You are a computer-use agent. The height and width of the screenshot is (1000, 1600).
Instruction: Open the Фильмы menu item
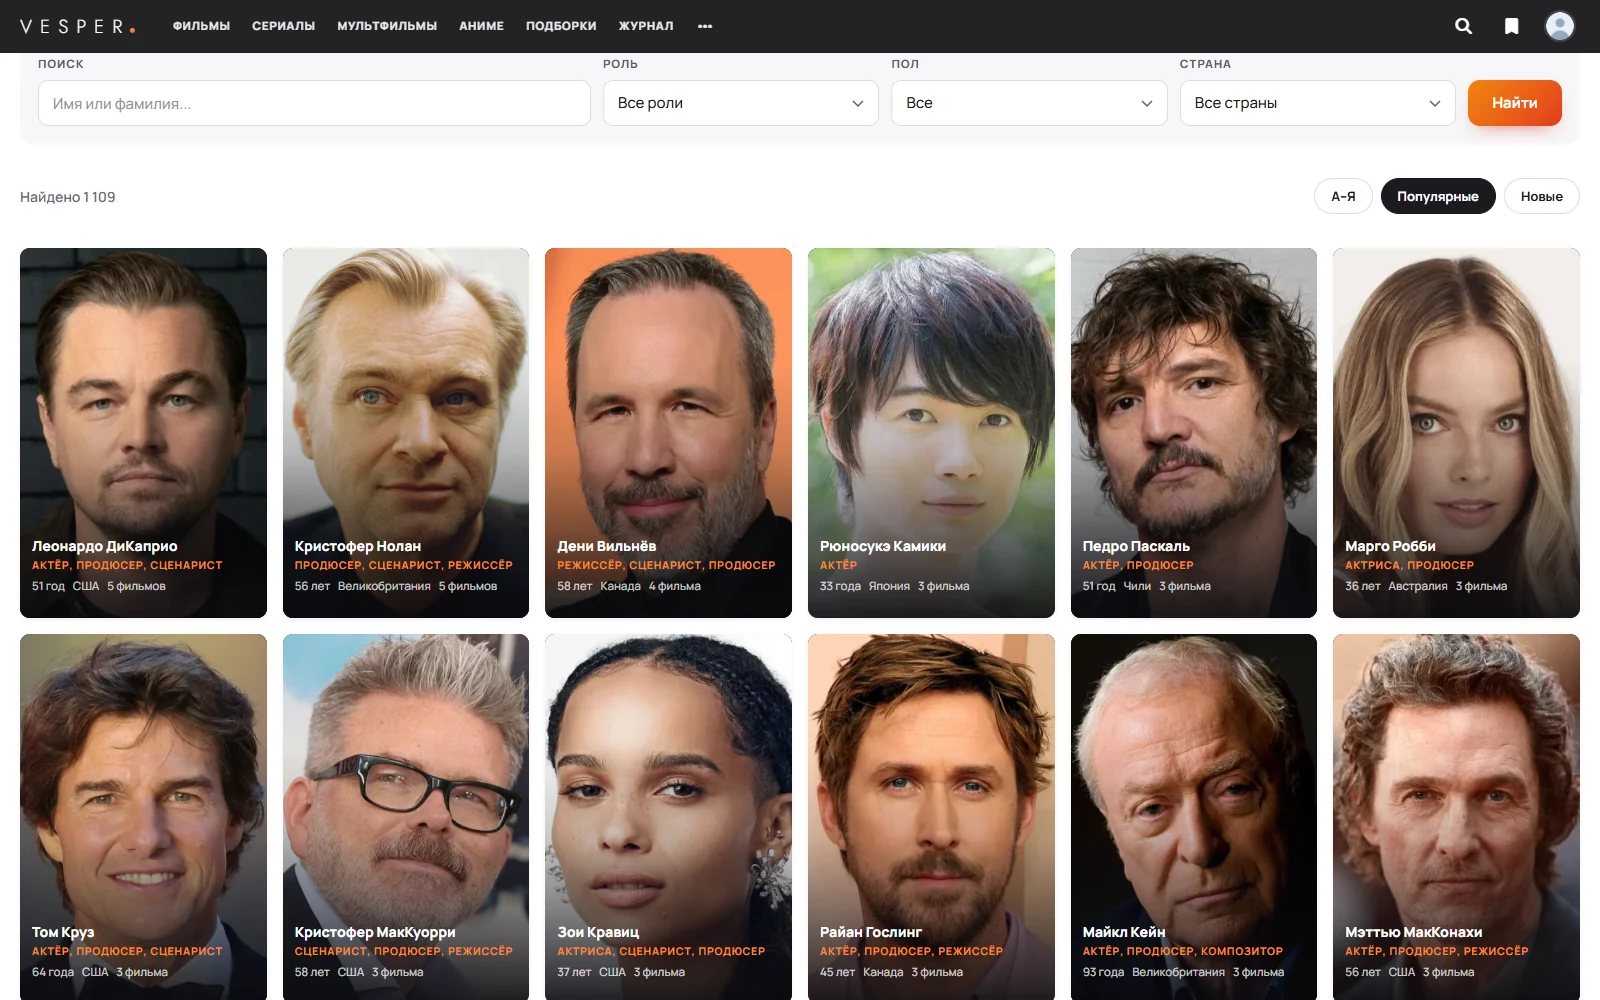click(x=201, y=26)
